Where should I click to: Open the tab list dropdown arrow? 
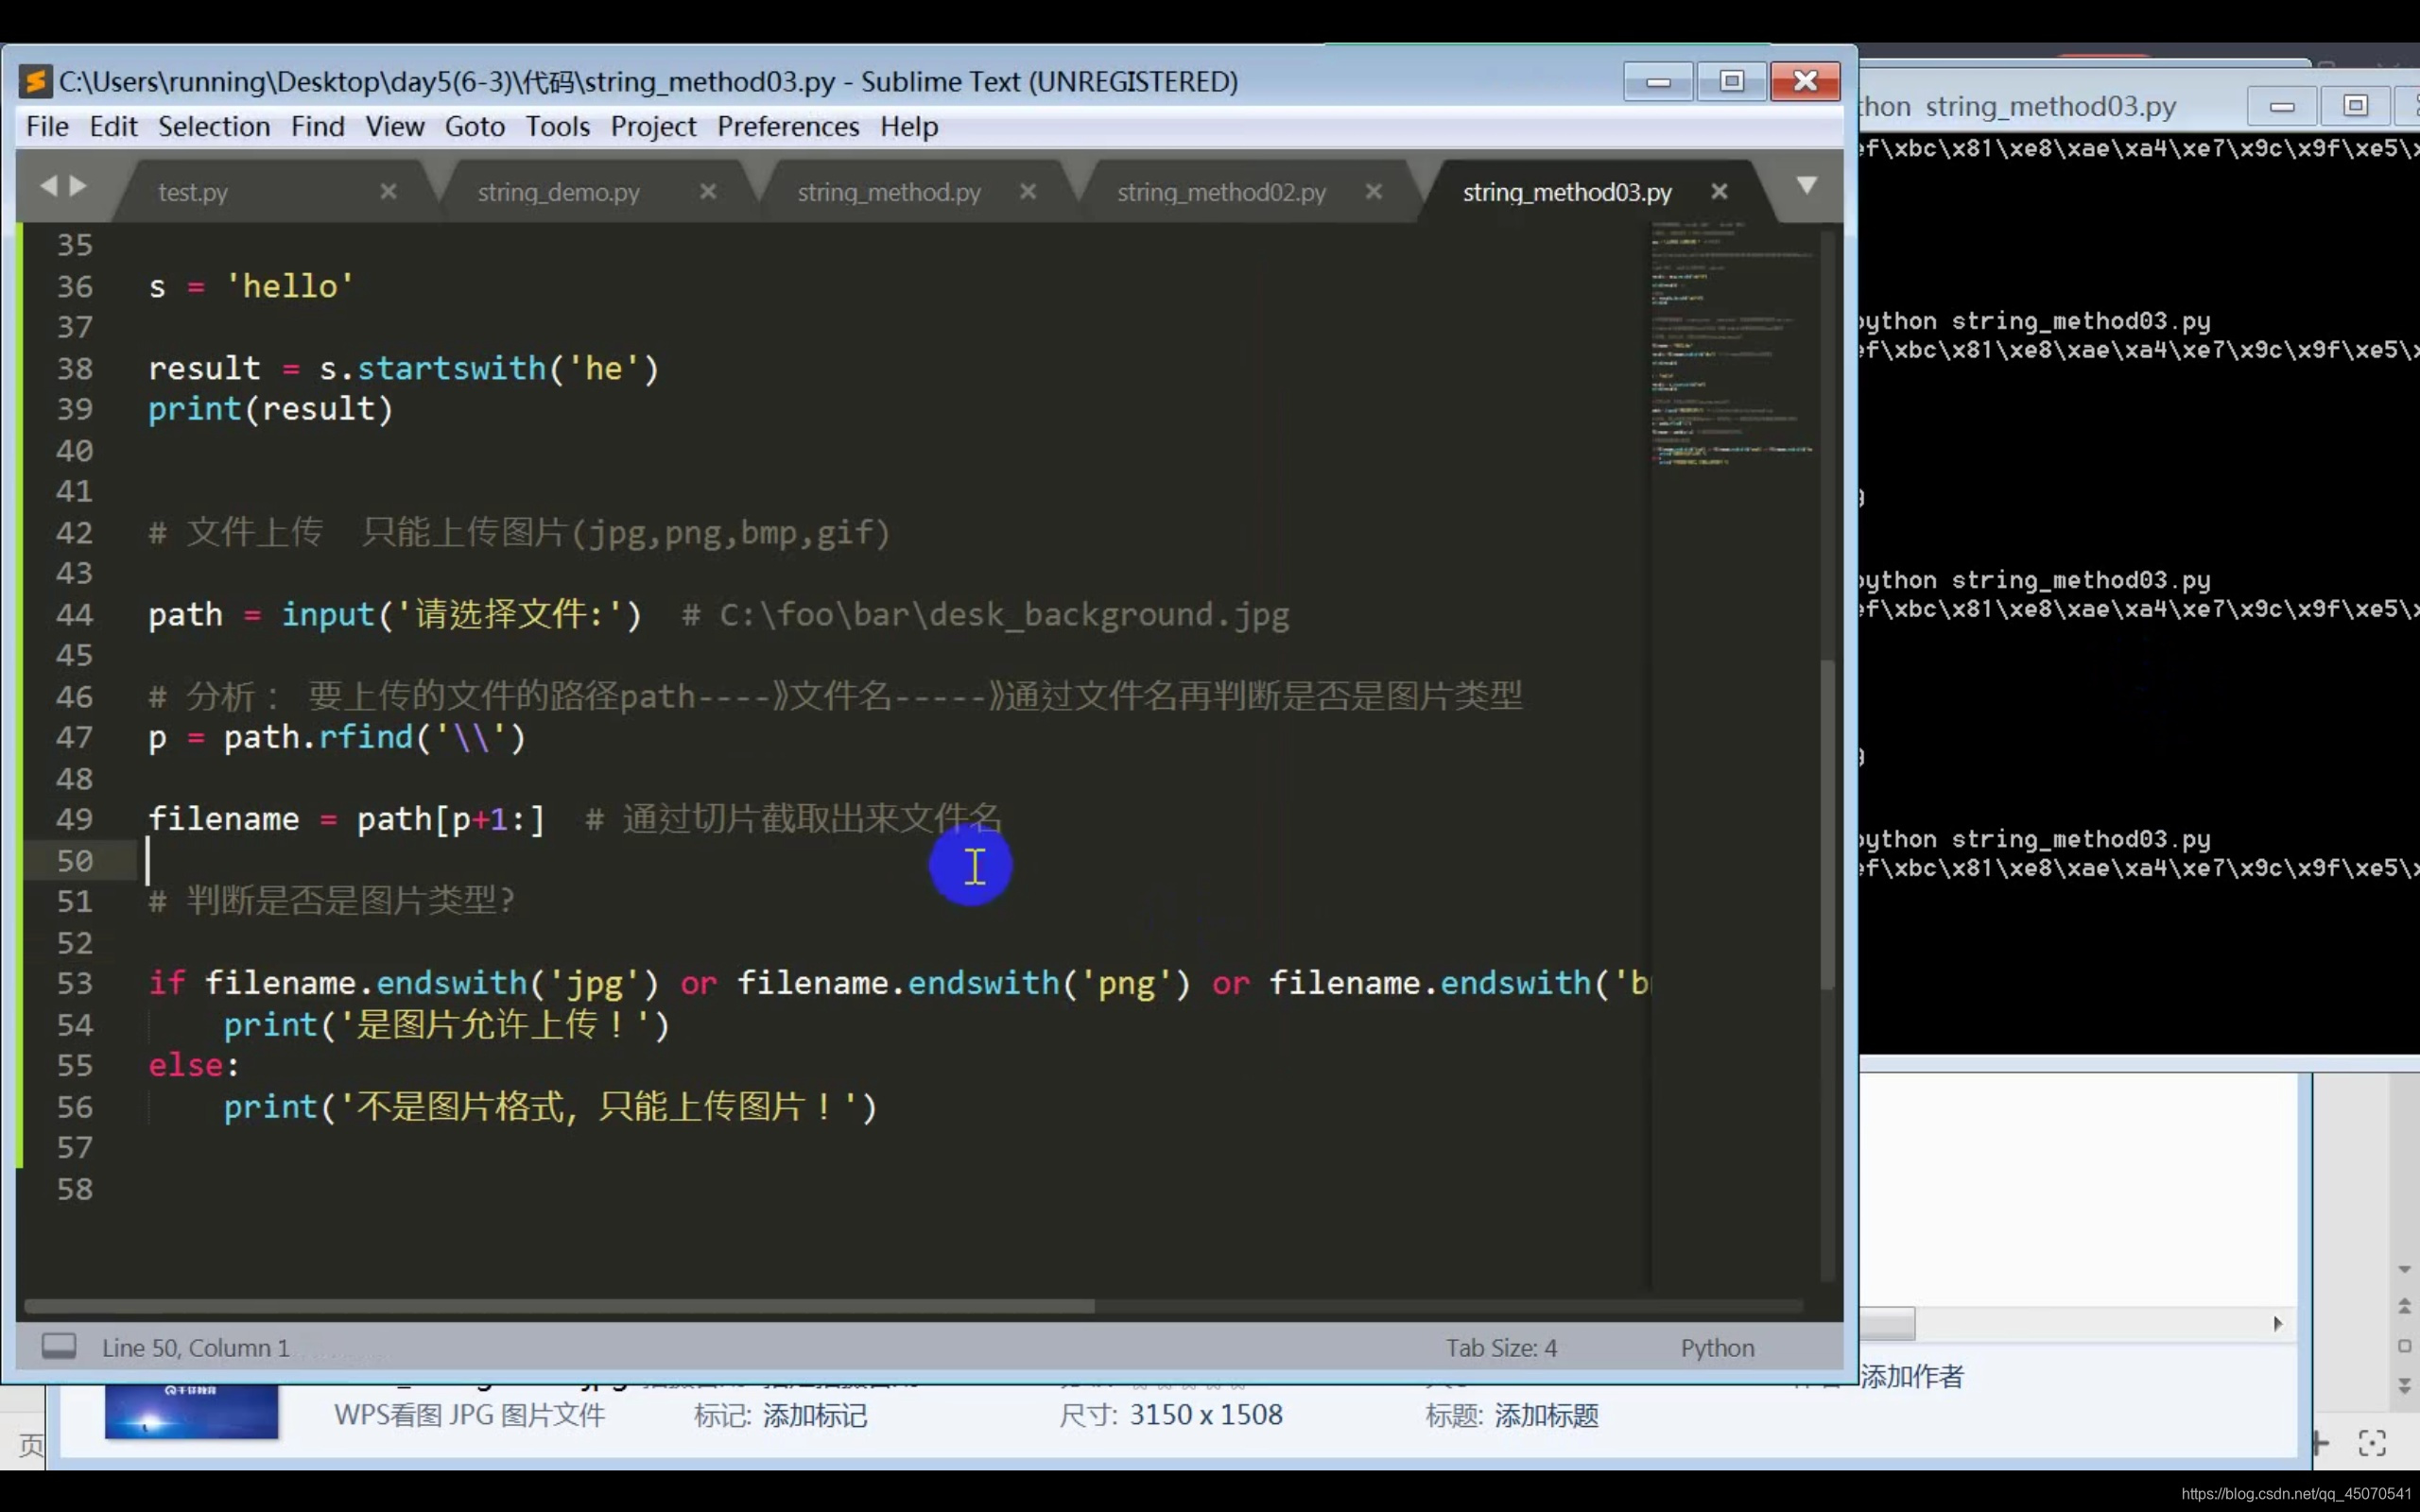pyautogui.click(x=1806, y=186)
